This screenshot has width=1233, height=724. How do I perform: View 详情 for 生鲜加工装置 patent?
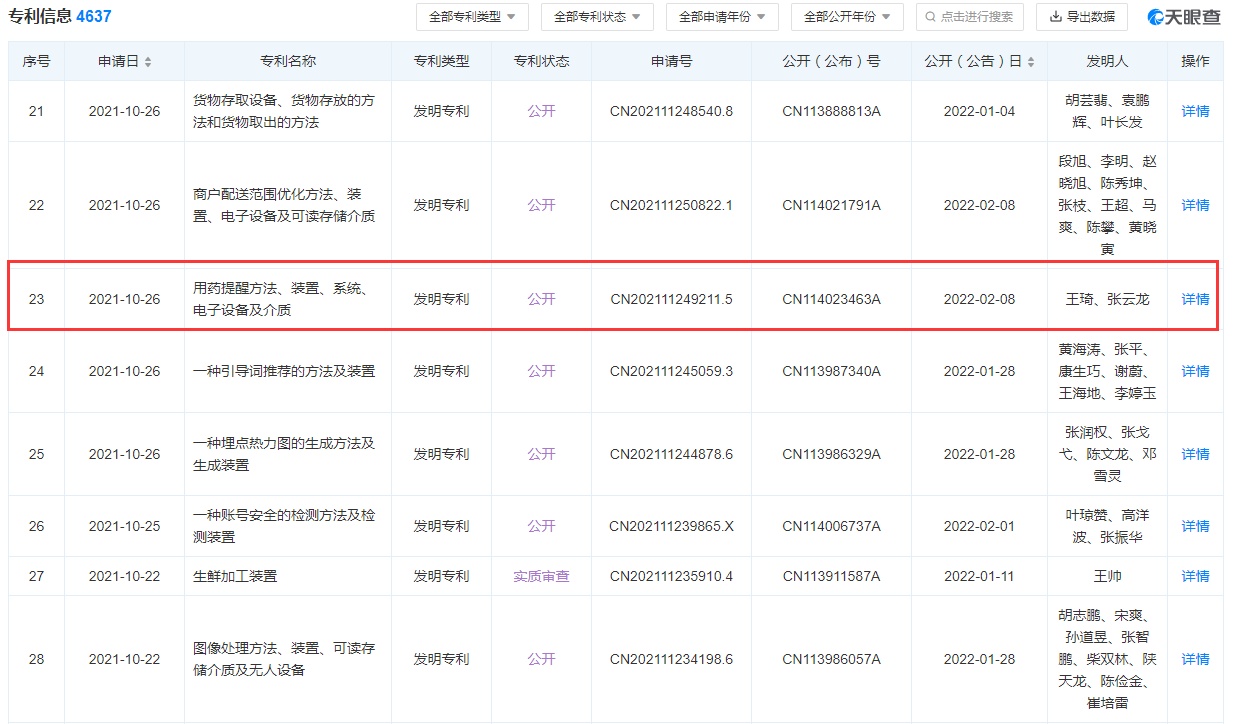(1195, 576)
